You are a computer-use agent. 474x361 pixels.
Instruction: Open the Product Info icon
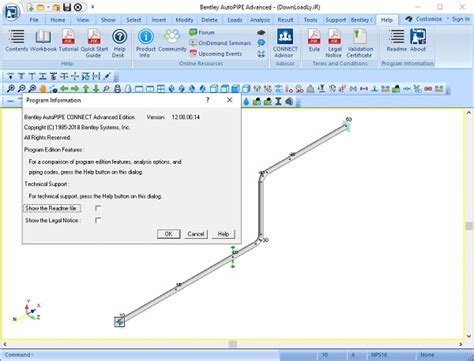coord(146,43)
